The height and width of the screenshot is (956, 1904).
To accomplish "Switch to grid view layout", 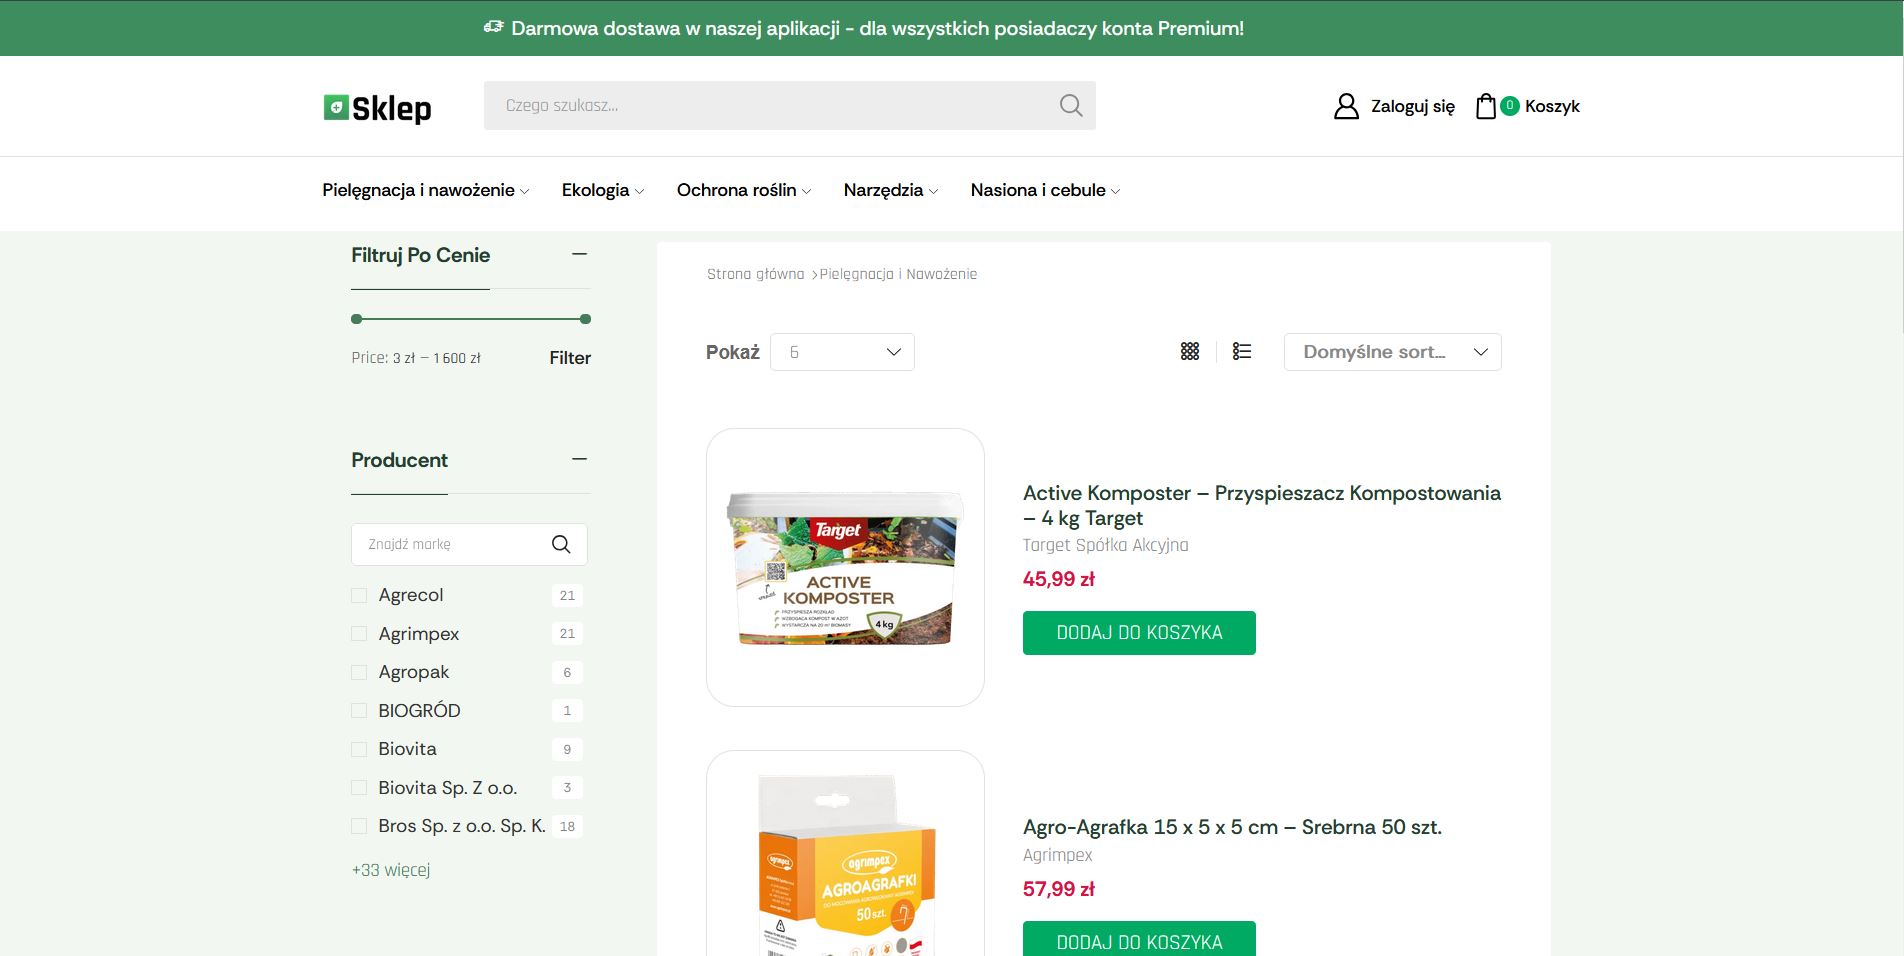I will [1189, 351].
